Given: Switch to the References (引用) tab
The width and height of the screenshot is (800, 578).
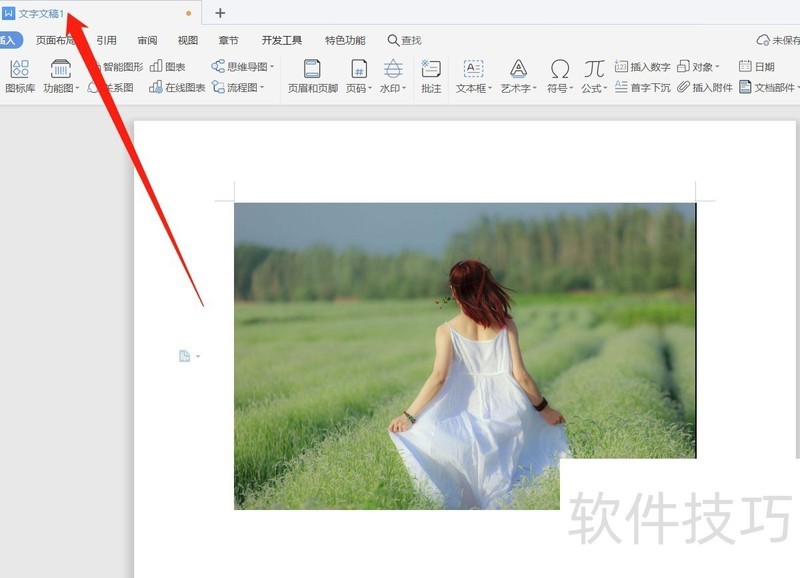Looking at the screenshot, I should click(106, 41).
